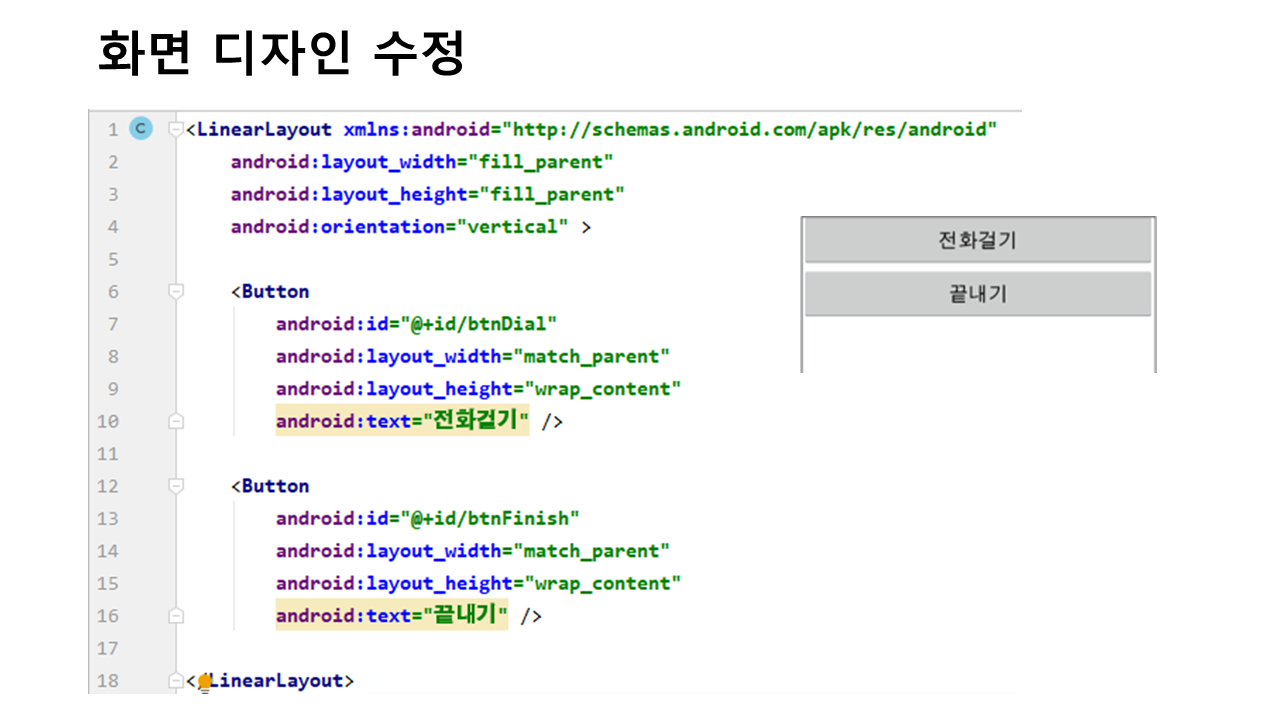Screen dimensions: 1280x720
Task: Click the empty preview area below 끝내기
Action: coord(978,345)
